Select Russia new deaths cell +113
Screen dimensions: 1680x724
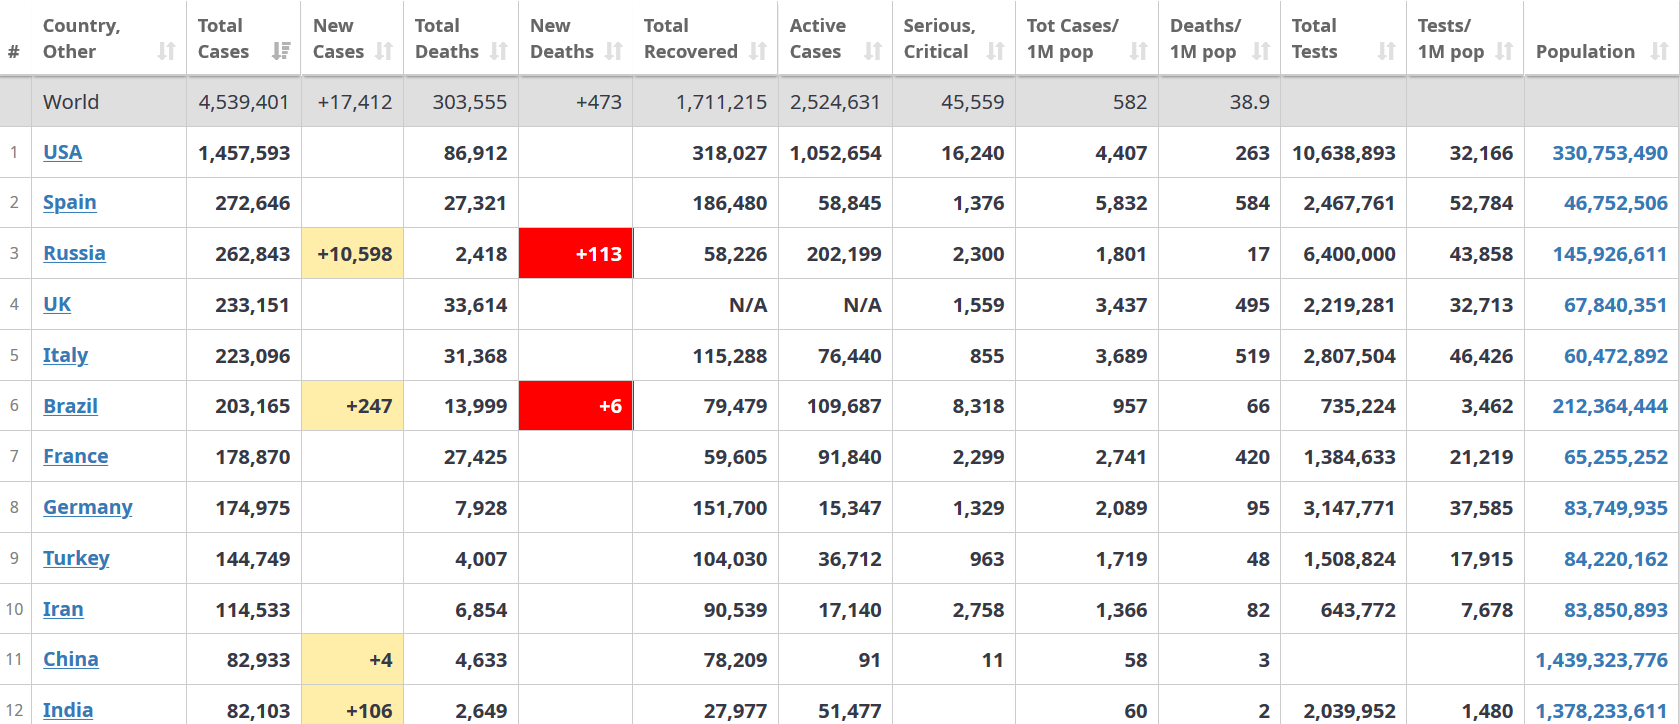(x=575, y=254)
